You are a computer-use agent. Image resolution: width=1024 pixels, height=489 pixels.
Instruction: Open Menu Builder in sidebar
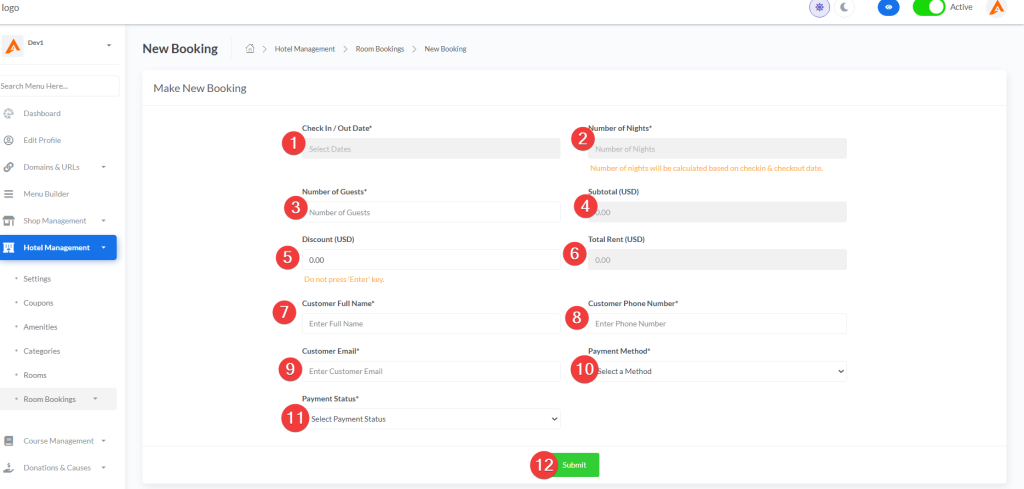click(x=46, y=194)
